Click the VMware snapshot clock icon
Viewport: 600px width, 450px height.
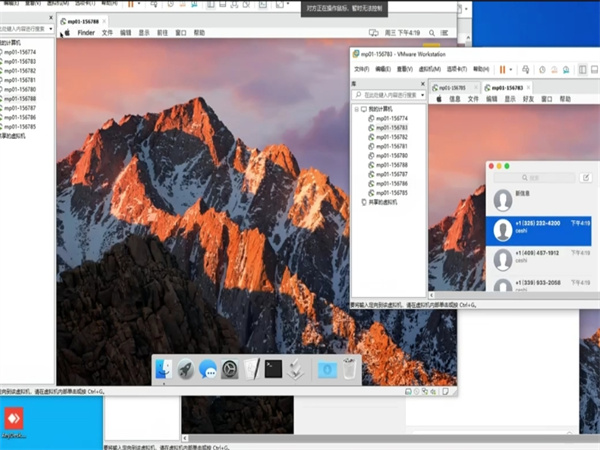[x=541, y=70]
